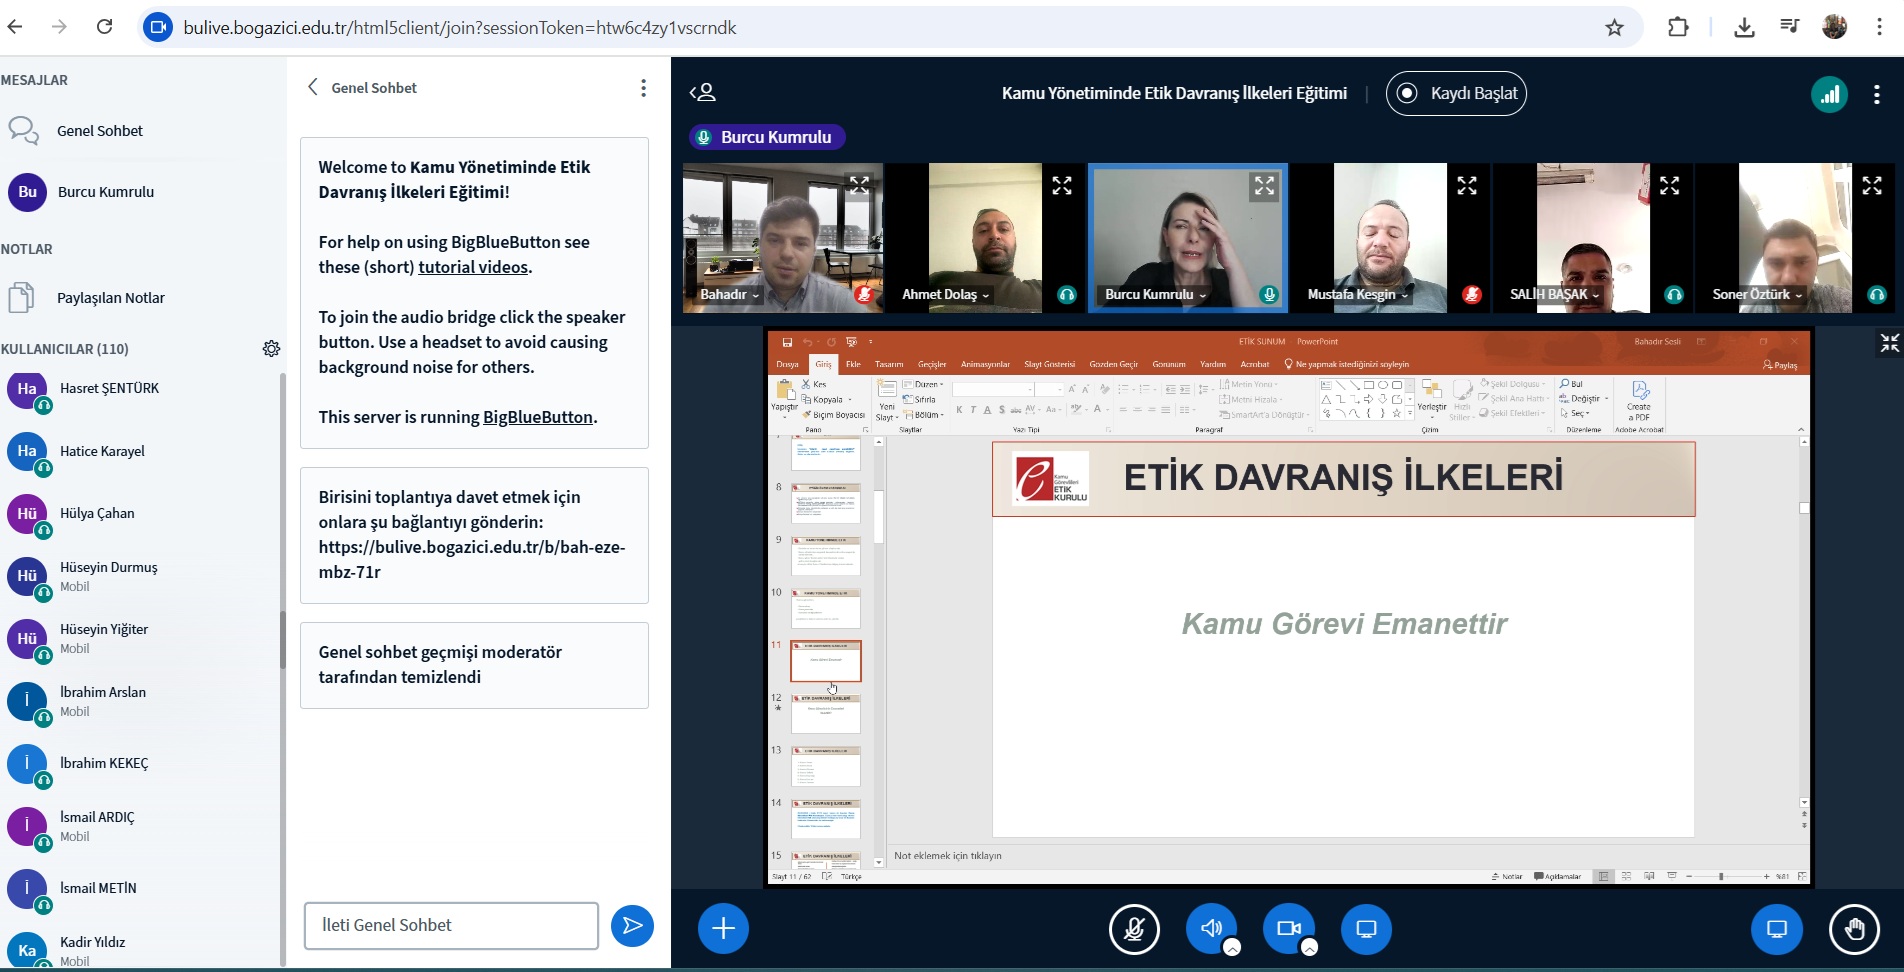
Task: Open Paylaşılan Notlar shared notes
Action: (x=110, y=298)
